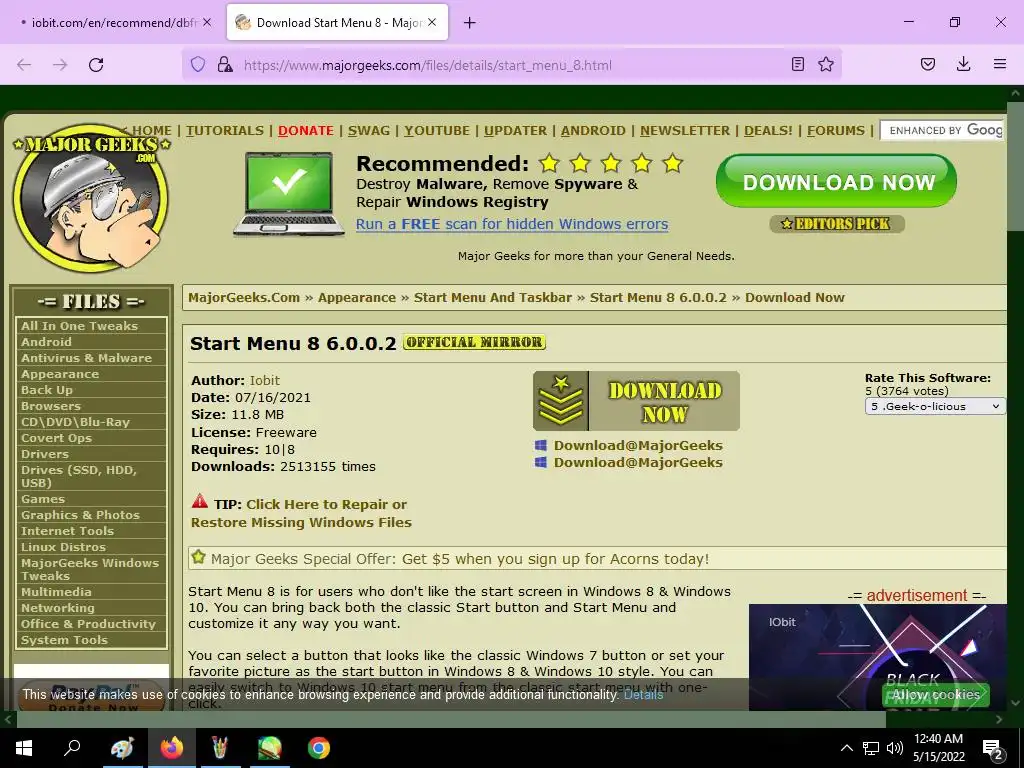Open Acorns special offer link

click(x=556, y=559)
